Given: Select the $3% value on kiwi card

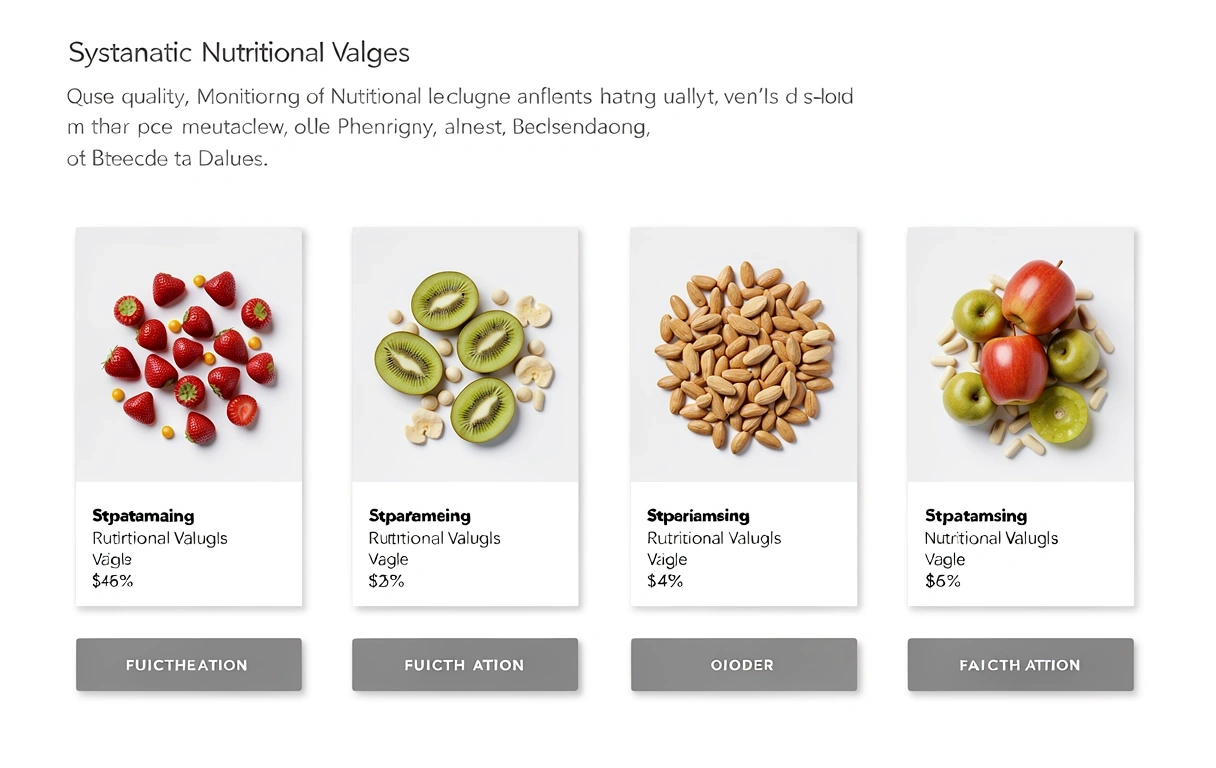Looking at the screenshot, I should pos(386,581).
